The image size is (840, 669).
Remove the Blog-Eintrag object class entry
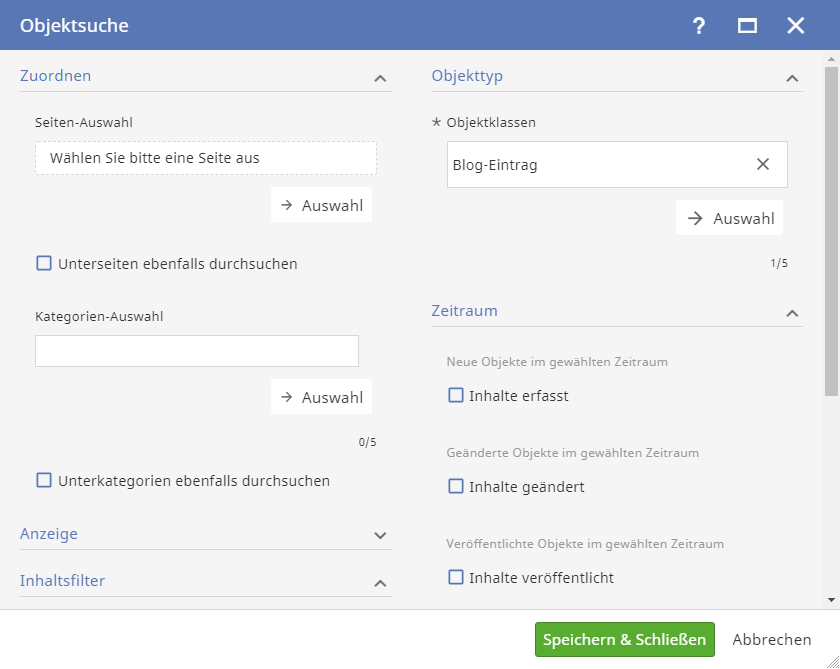(763, 164)
